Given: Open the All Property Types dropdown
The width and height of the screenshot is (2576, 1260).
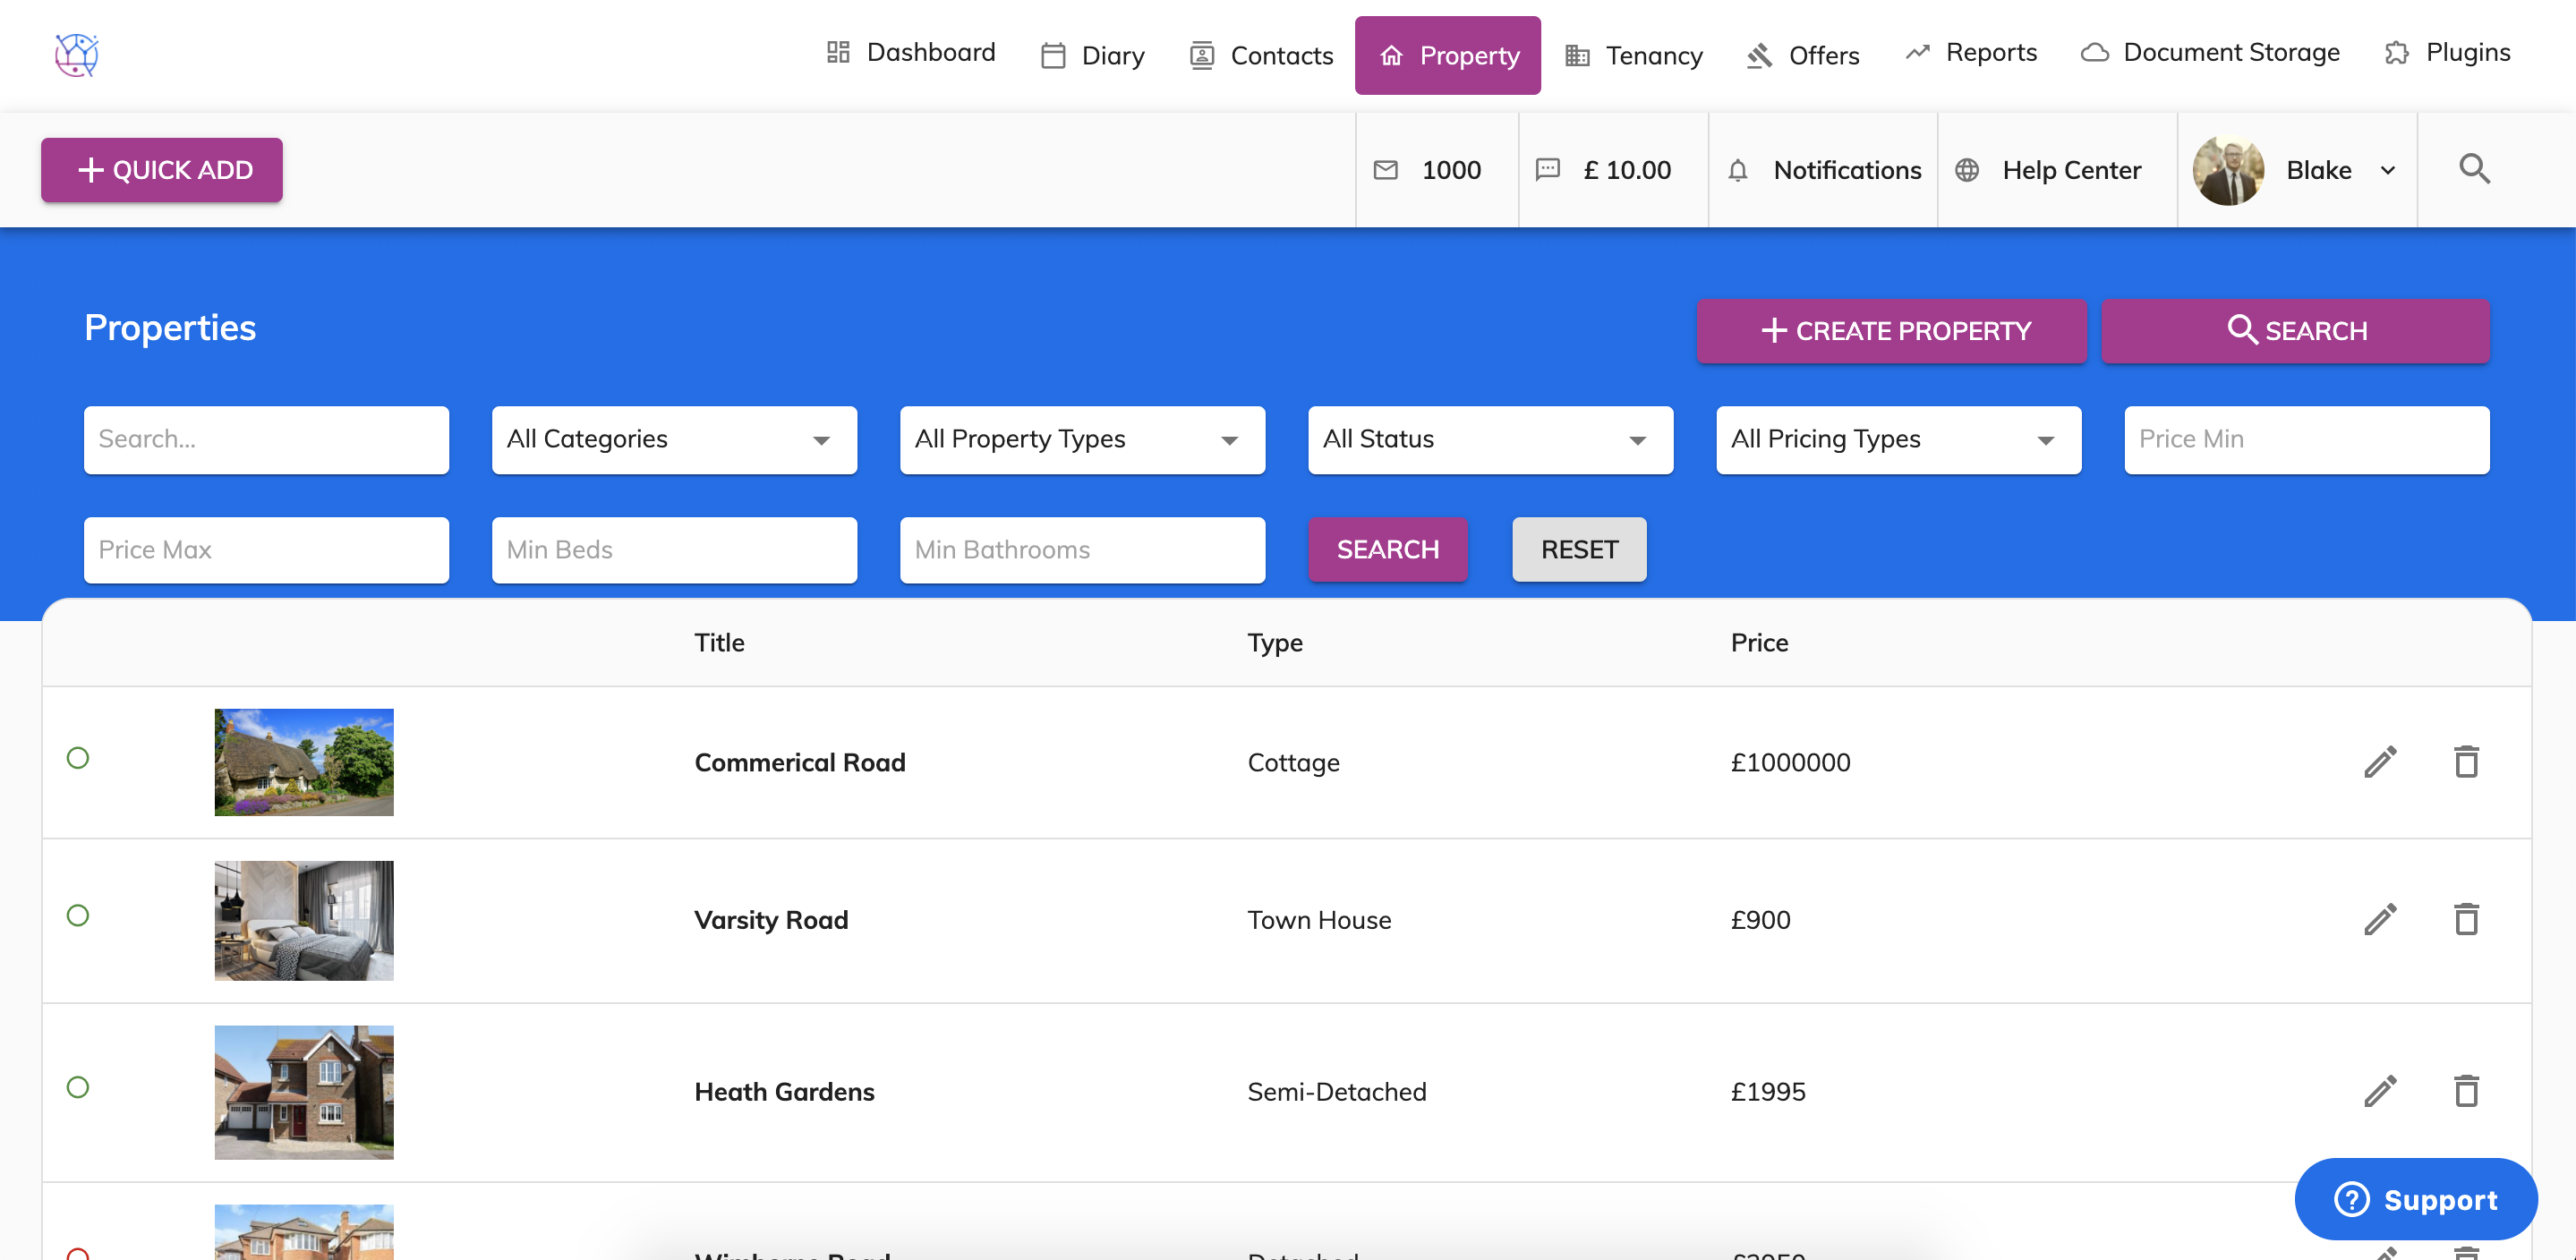Looking at the screenshot, I should [1081, 440].
